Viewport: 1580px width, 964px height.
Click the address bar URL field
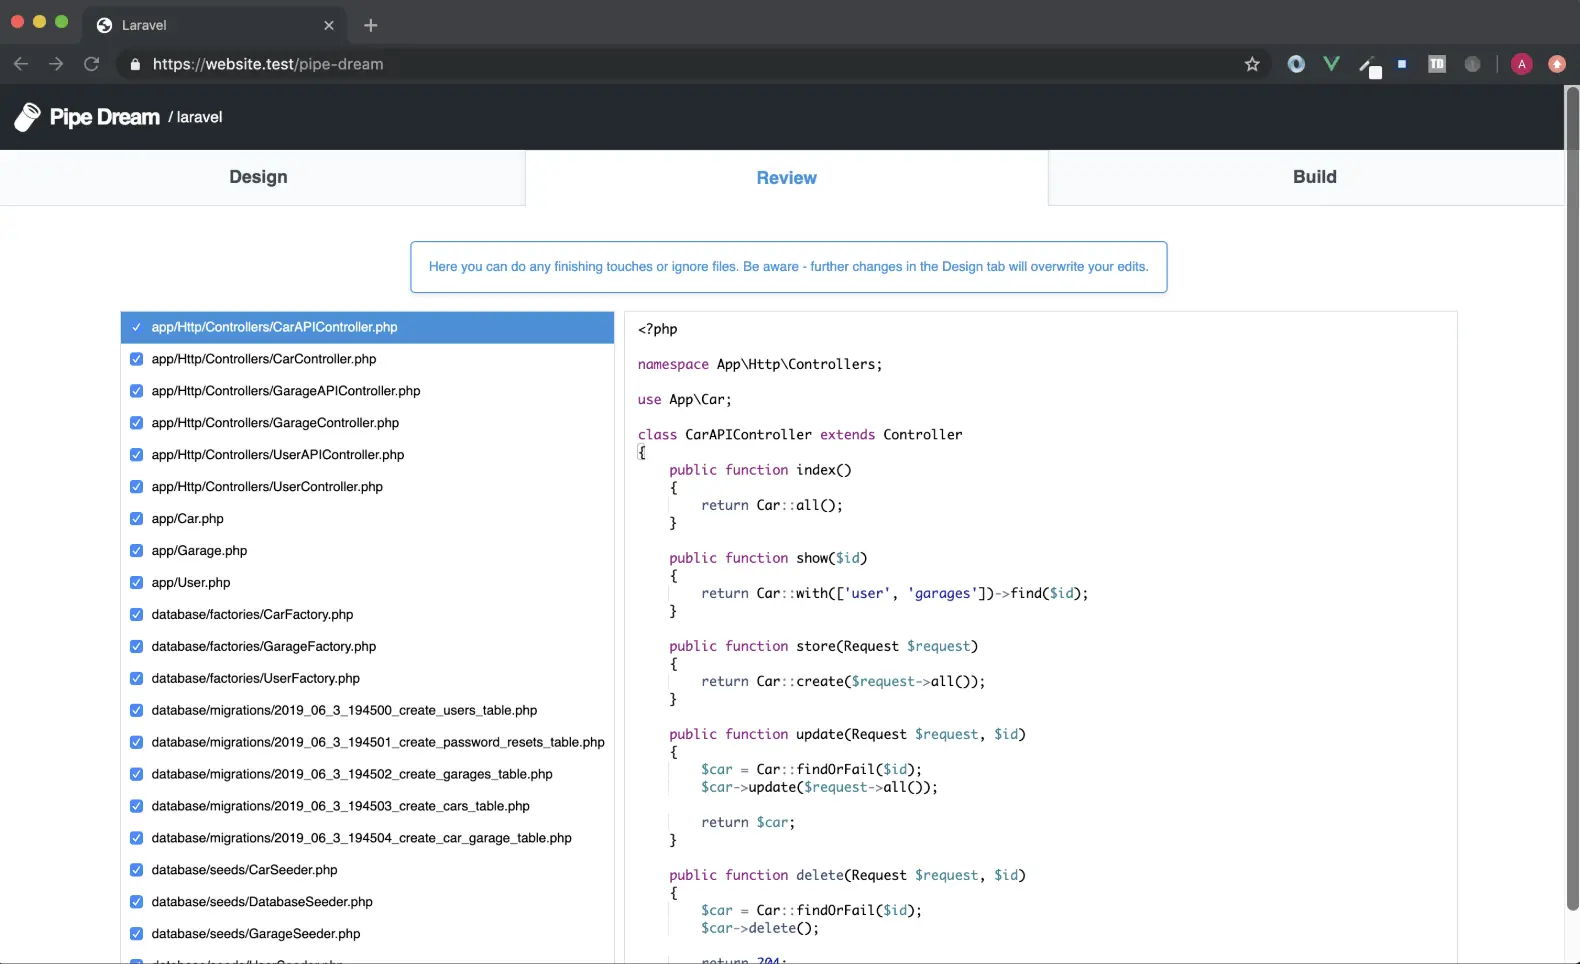690,64
